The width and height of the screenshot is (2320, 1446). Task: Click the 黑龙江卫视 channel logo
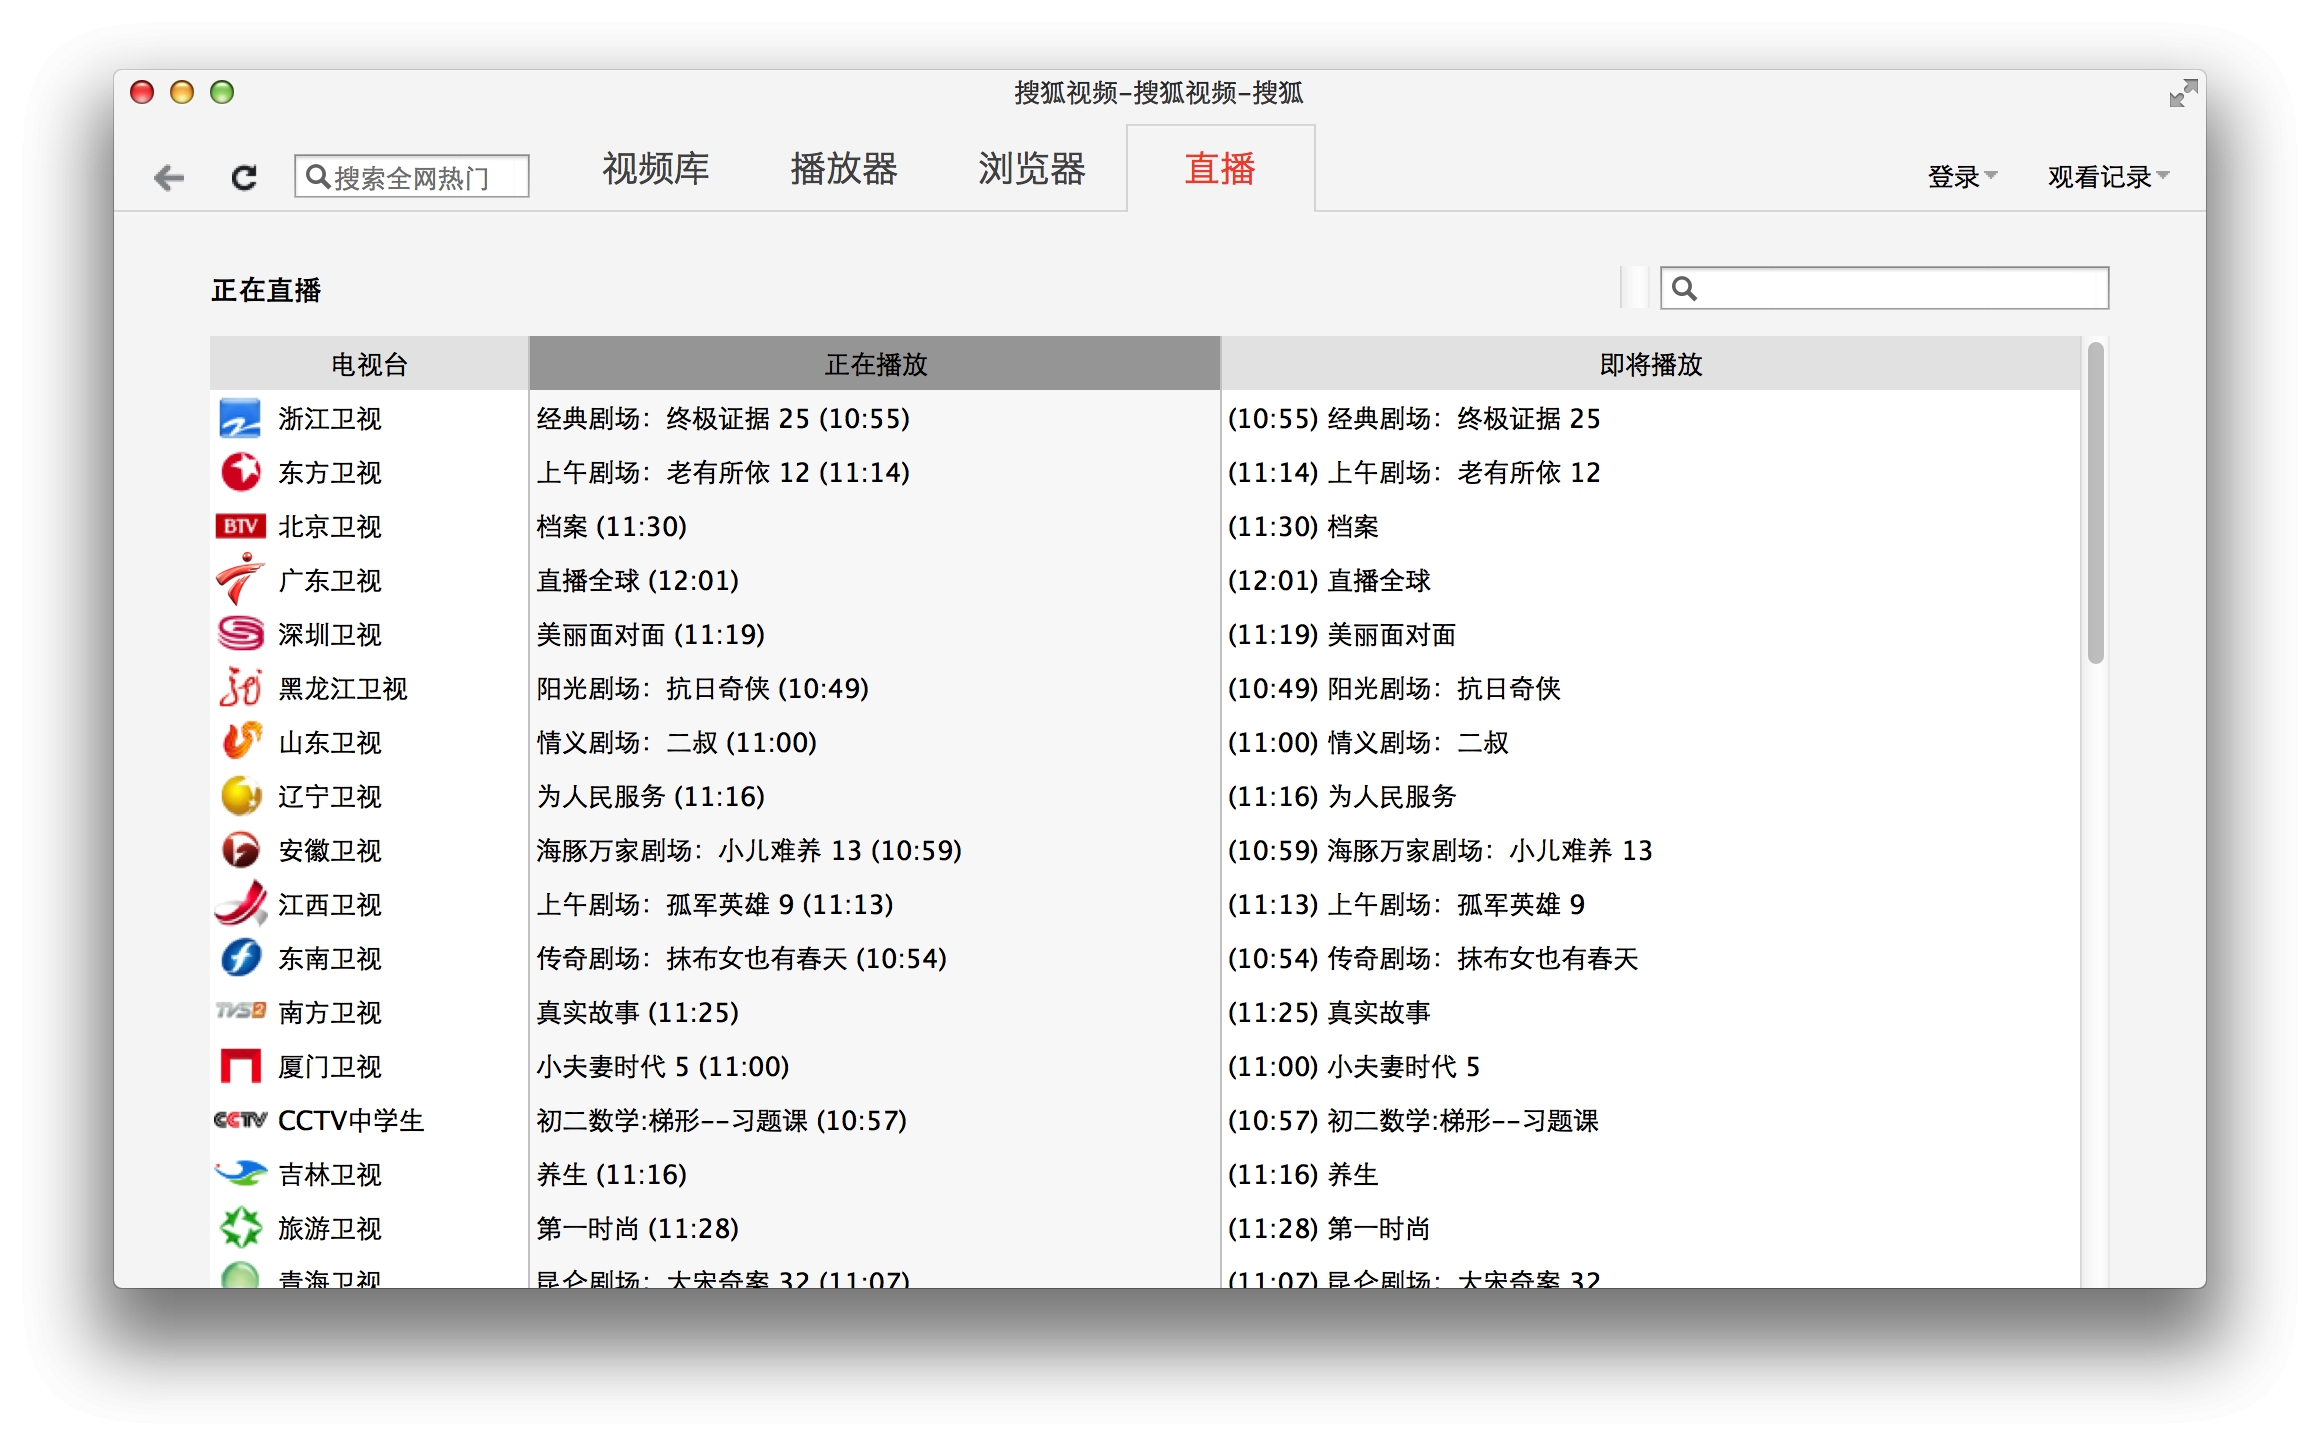tap(240, 688)
